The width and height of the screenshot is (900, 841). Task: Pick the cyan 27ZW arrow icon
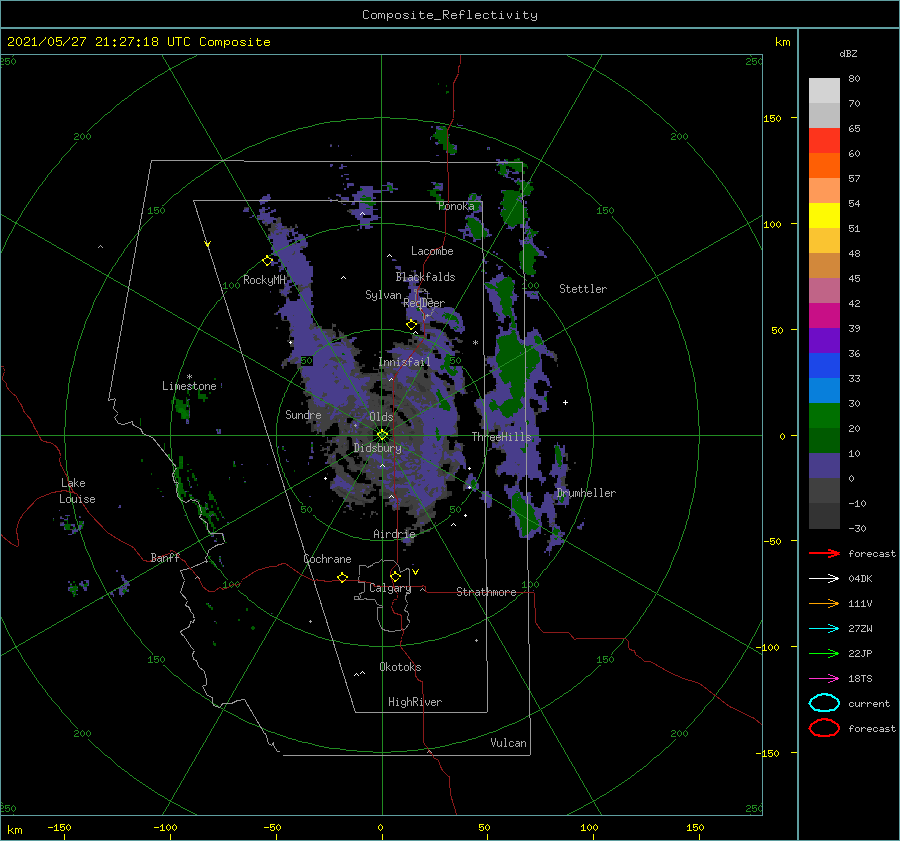[x=824, y=629]
